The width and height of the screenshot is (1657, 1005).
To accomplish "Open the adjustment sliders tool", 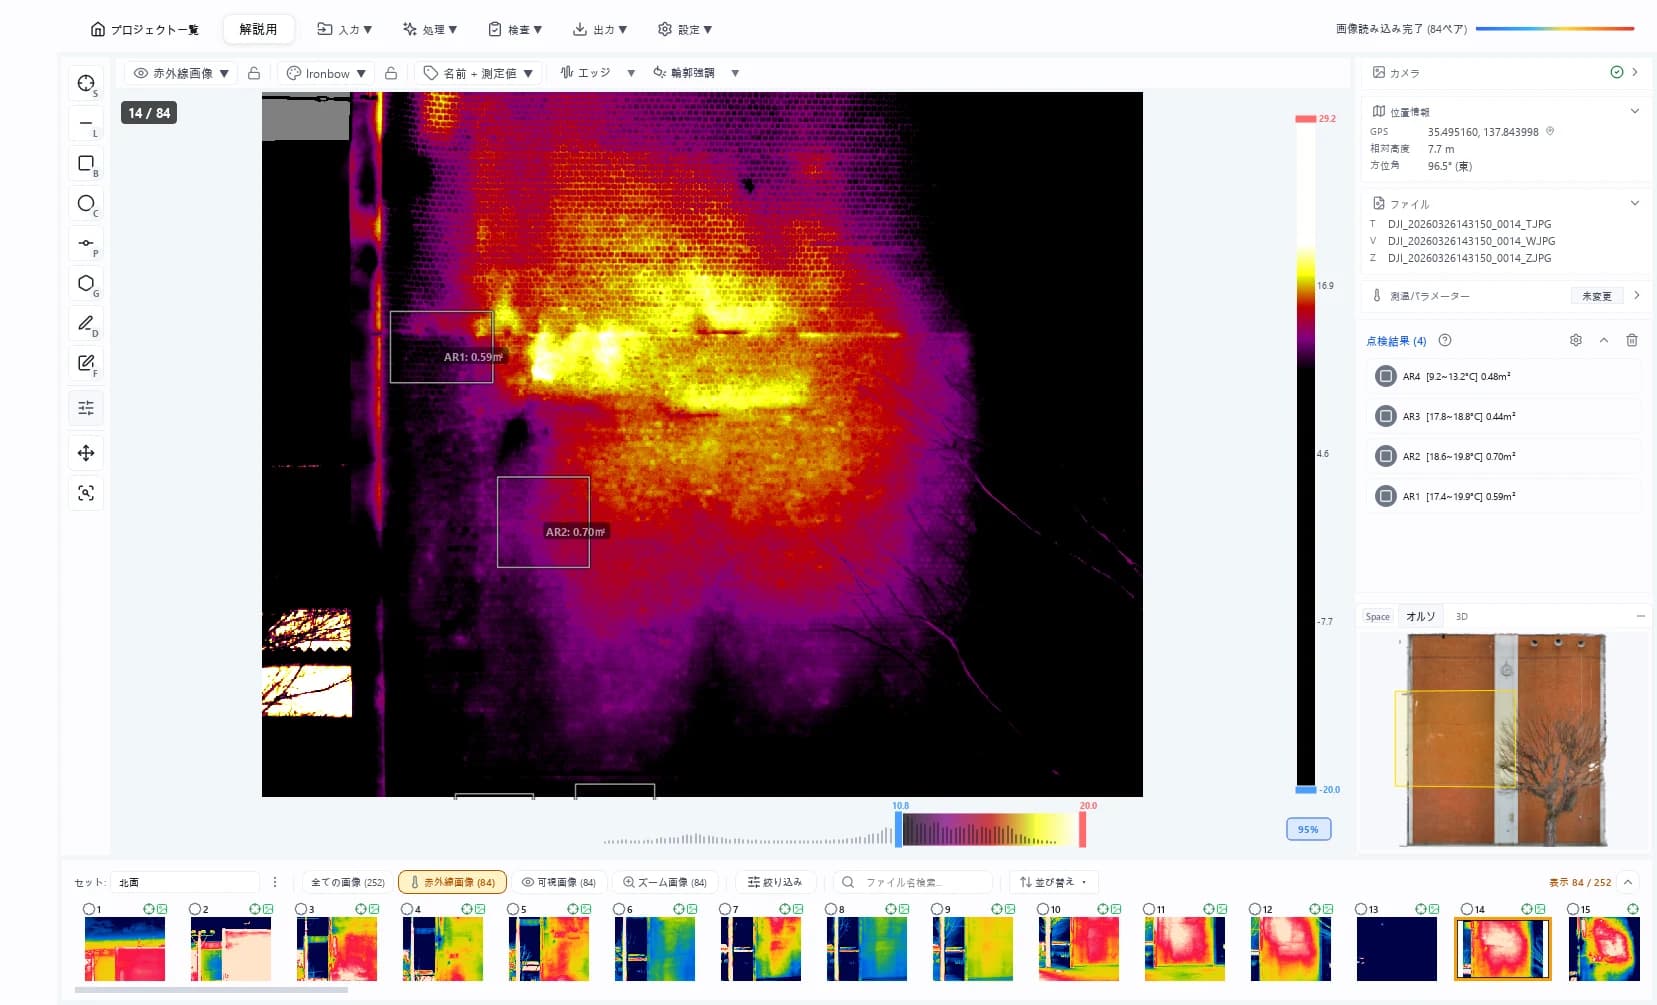I will (x=86, y=408).
